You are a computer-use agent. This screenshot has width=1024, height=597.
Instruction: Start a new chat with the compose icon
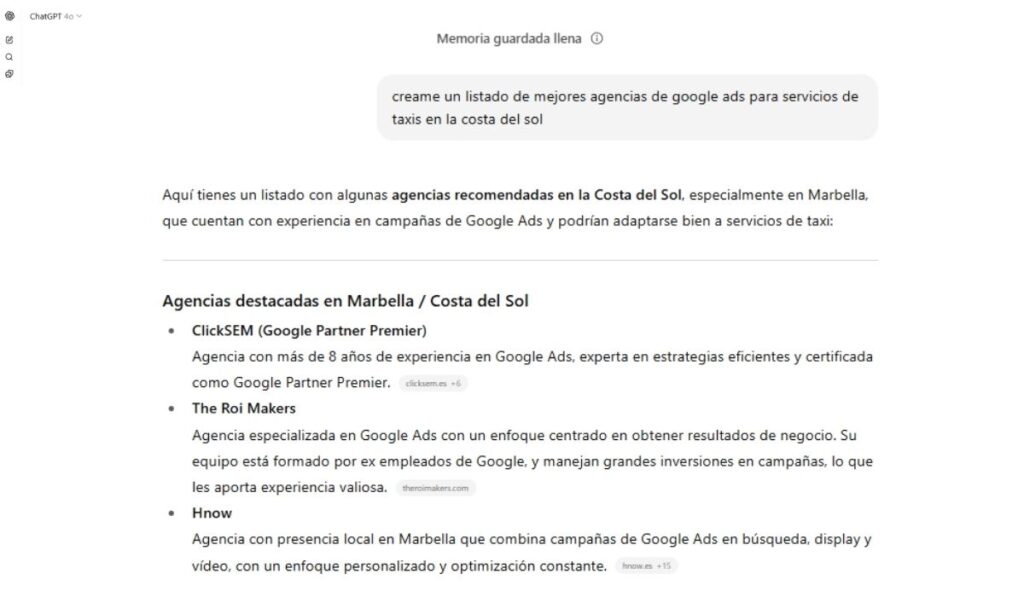point(10,40)
